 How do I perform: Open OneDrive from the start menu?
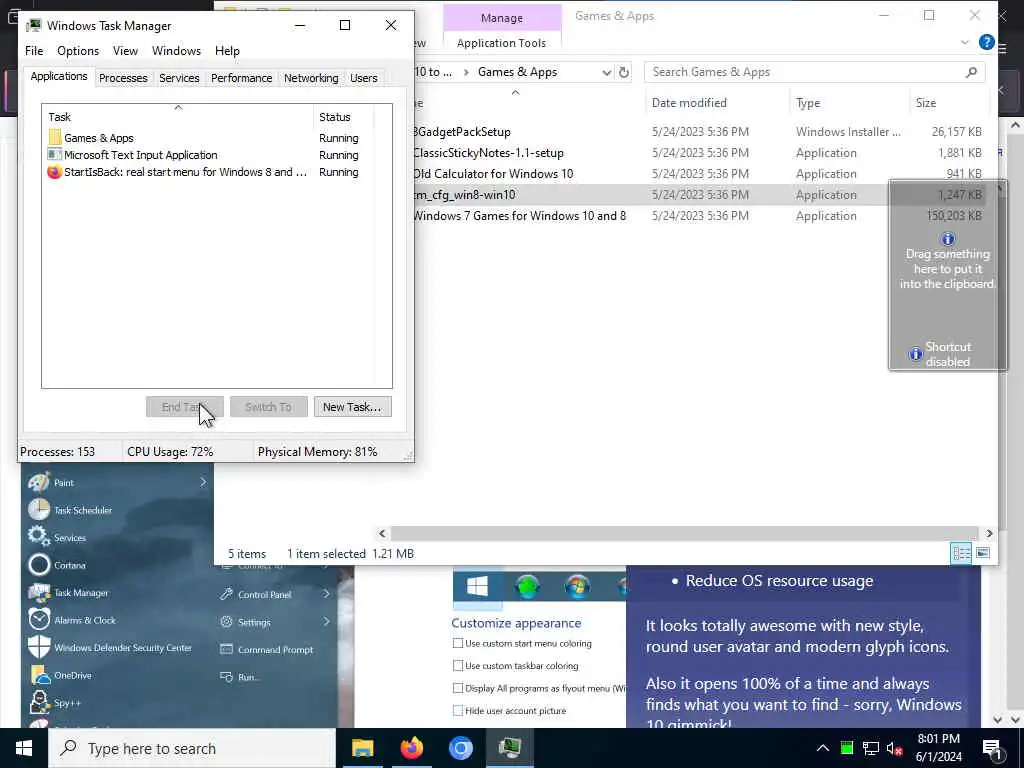click(x=72, y=675)
